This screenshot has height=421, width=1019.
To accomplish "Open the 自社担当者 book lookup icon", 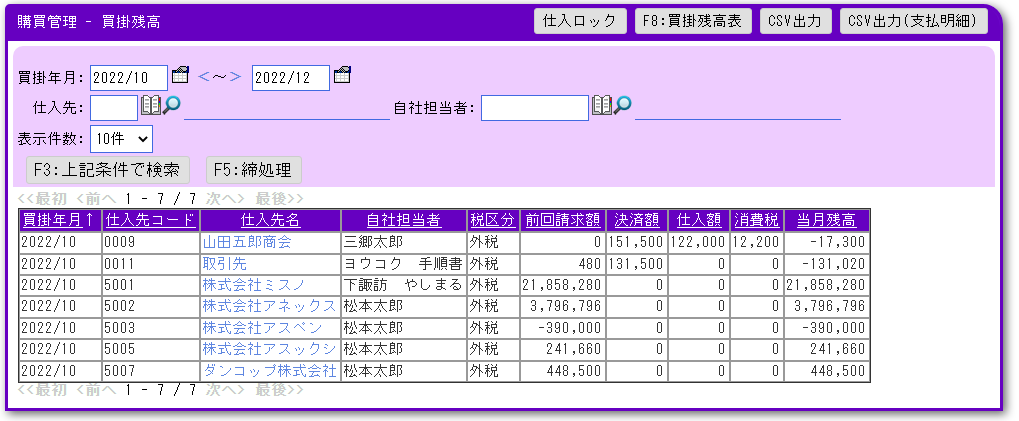I will (x=601, y=105).
